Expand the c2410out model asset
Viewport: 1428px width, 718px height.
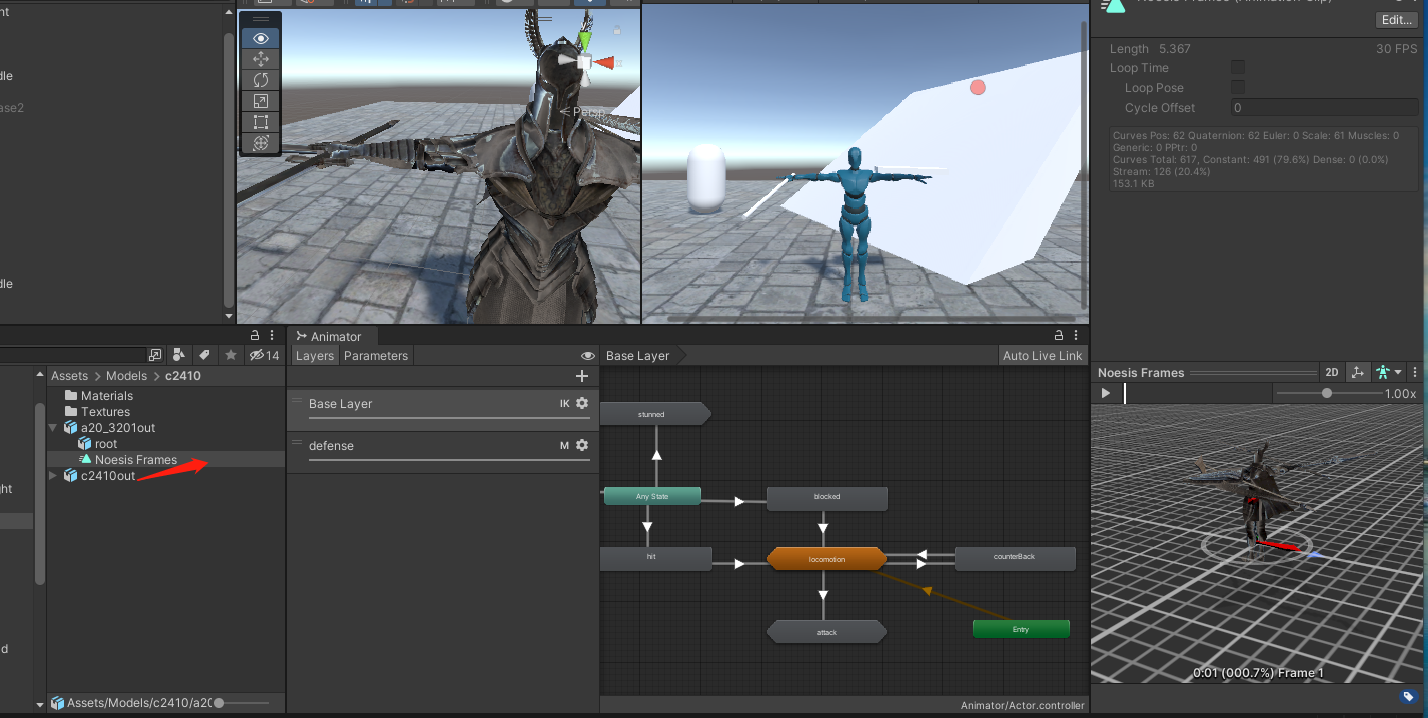tap(54, 476)
